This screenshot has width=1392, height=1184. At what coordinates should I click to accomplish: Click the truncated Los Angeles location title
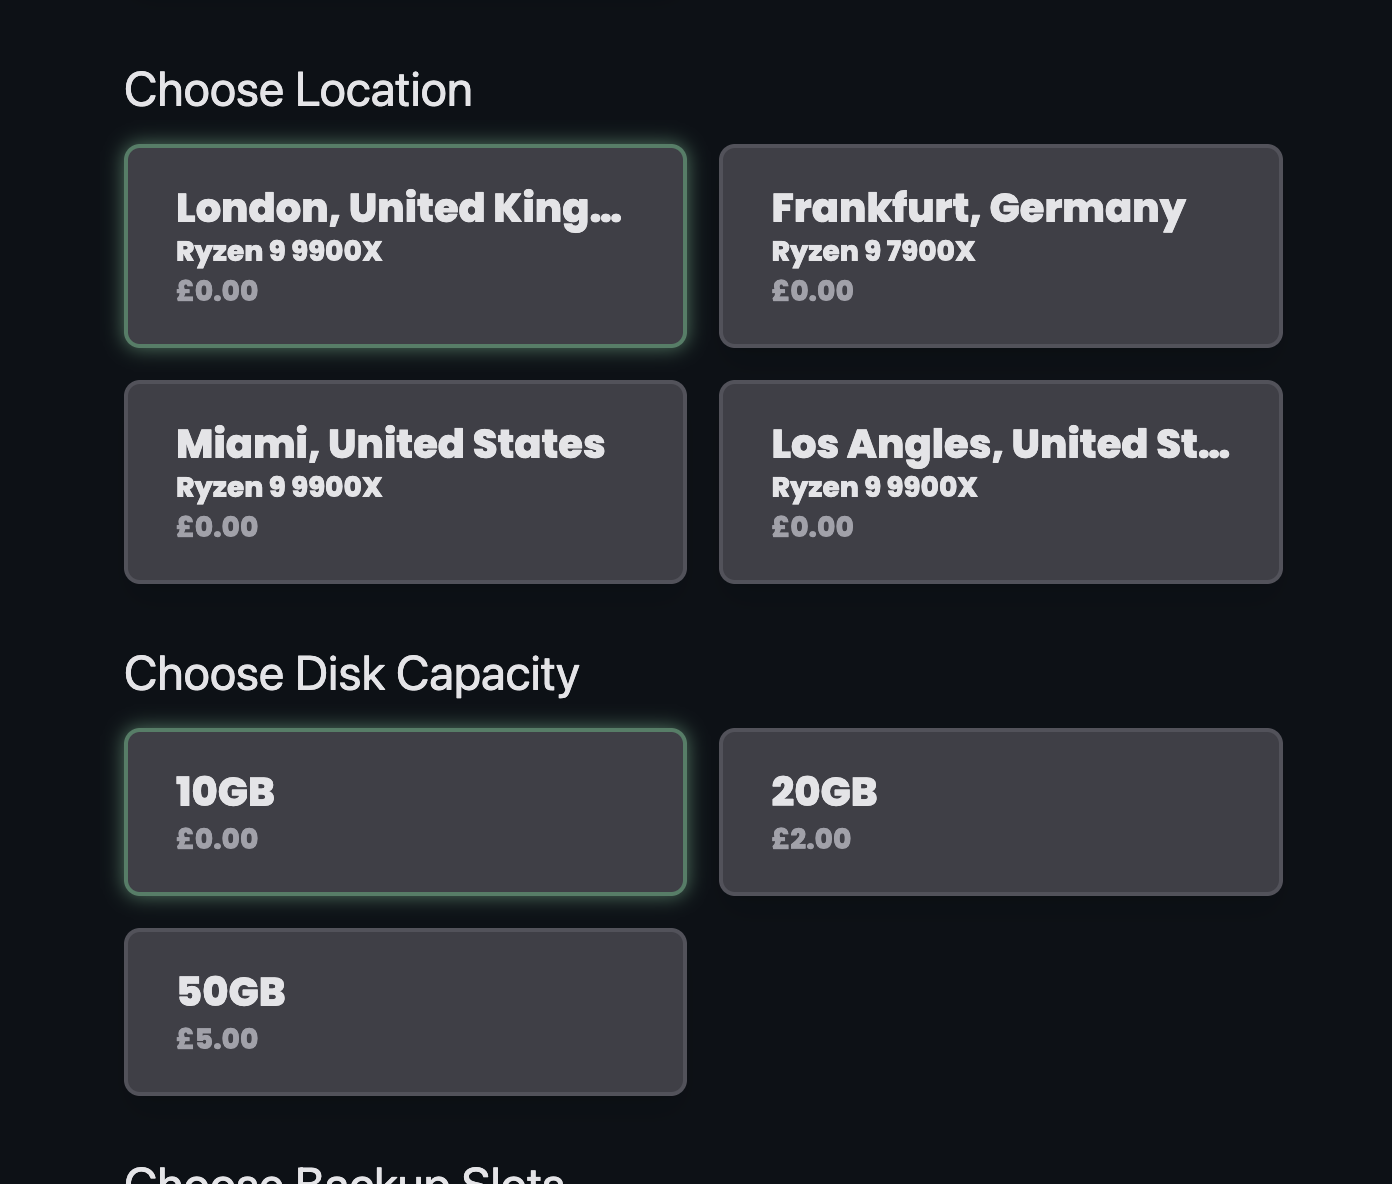click(x=1000, y=444)
